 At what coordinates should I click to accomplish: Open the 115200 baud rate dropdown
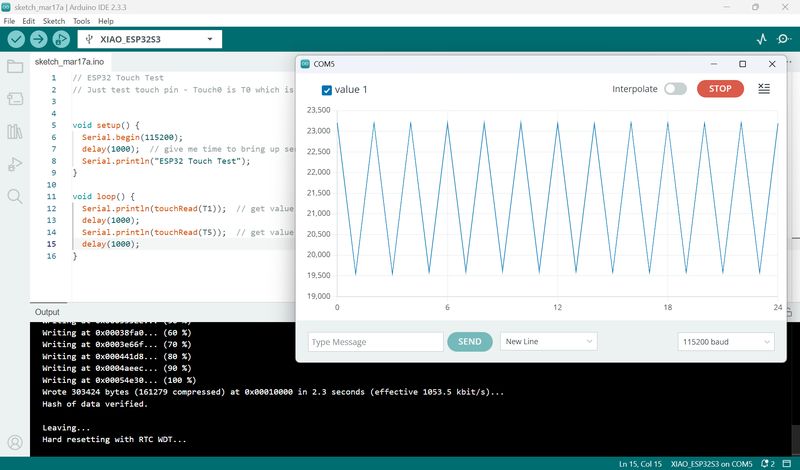(726, 341)
